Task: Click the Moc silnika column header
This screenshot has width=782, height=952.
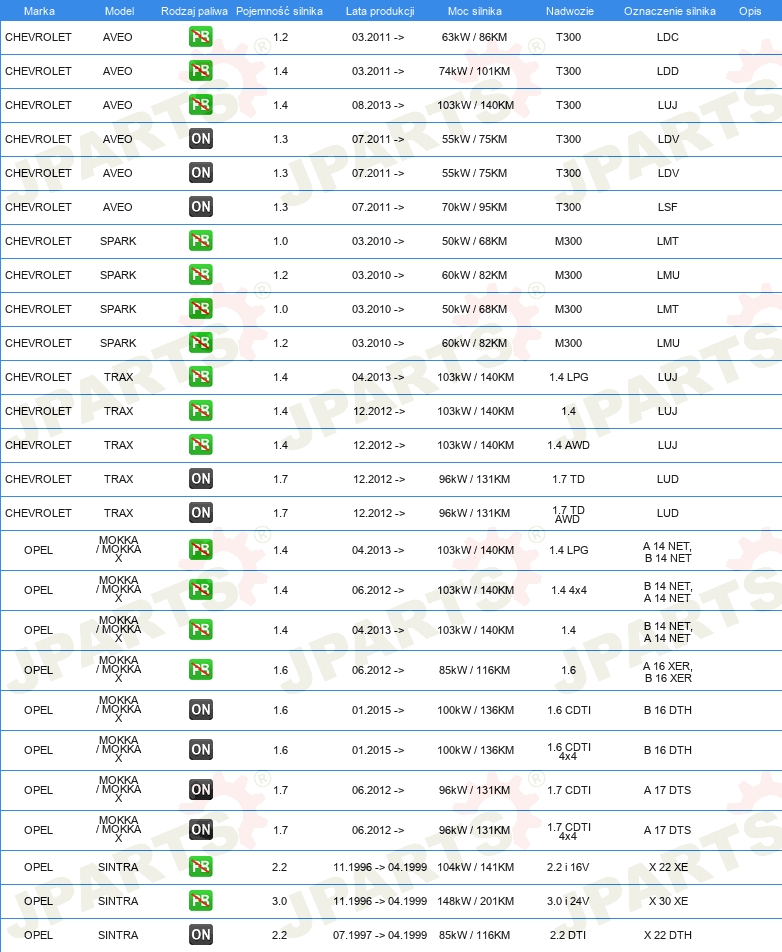Action: (x=475, y=11)
